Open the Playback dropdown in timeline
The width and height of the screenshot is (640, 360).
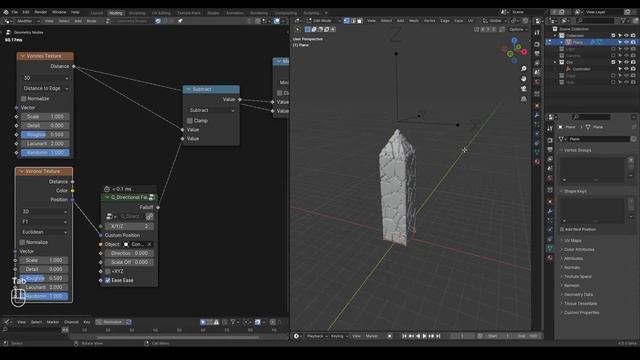tap(317, 336)
